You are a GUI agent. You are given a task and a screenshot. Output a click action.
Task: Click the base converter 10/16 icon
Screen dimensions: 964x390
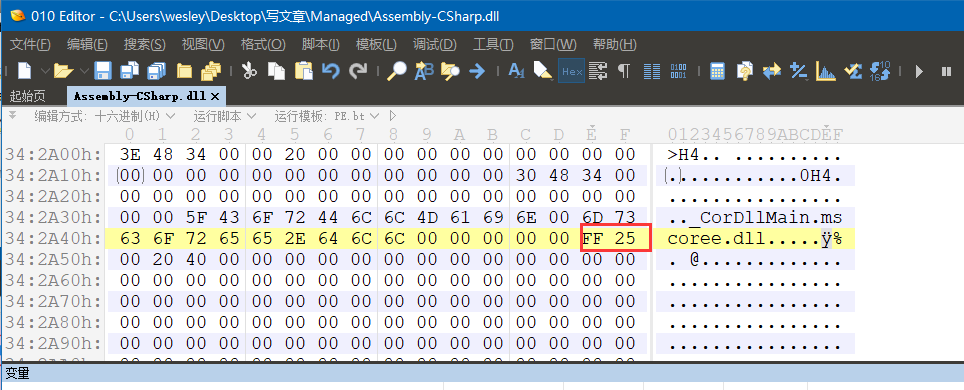pos(881,71)
